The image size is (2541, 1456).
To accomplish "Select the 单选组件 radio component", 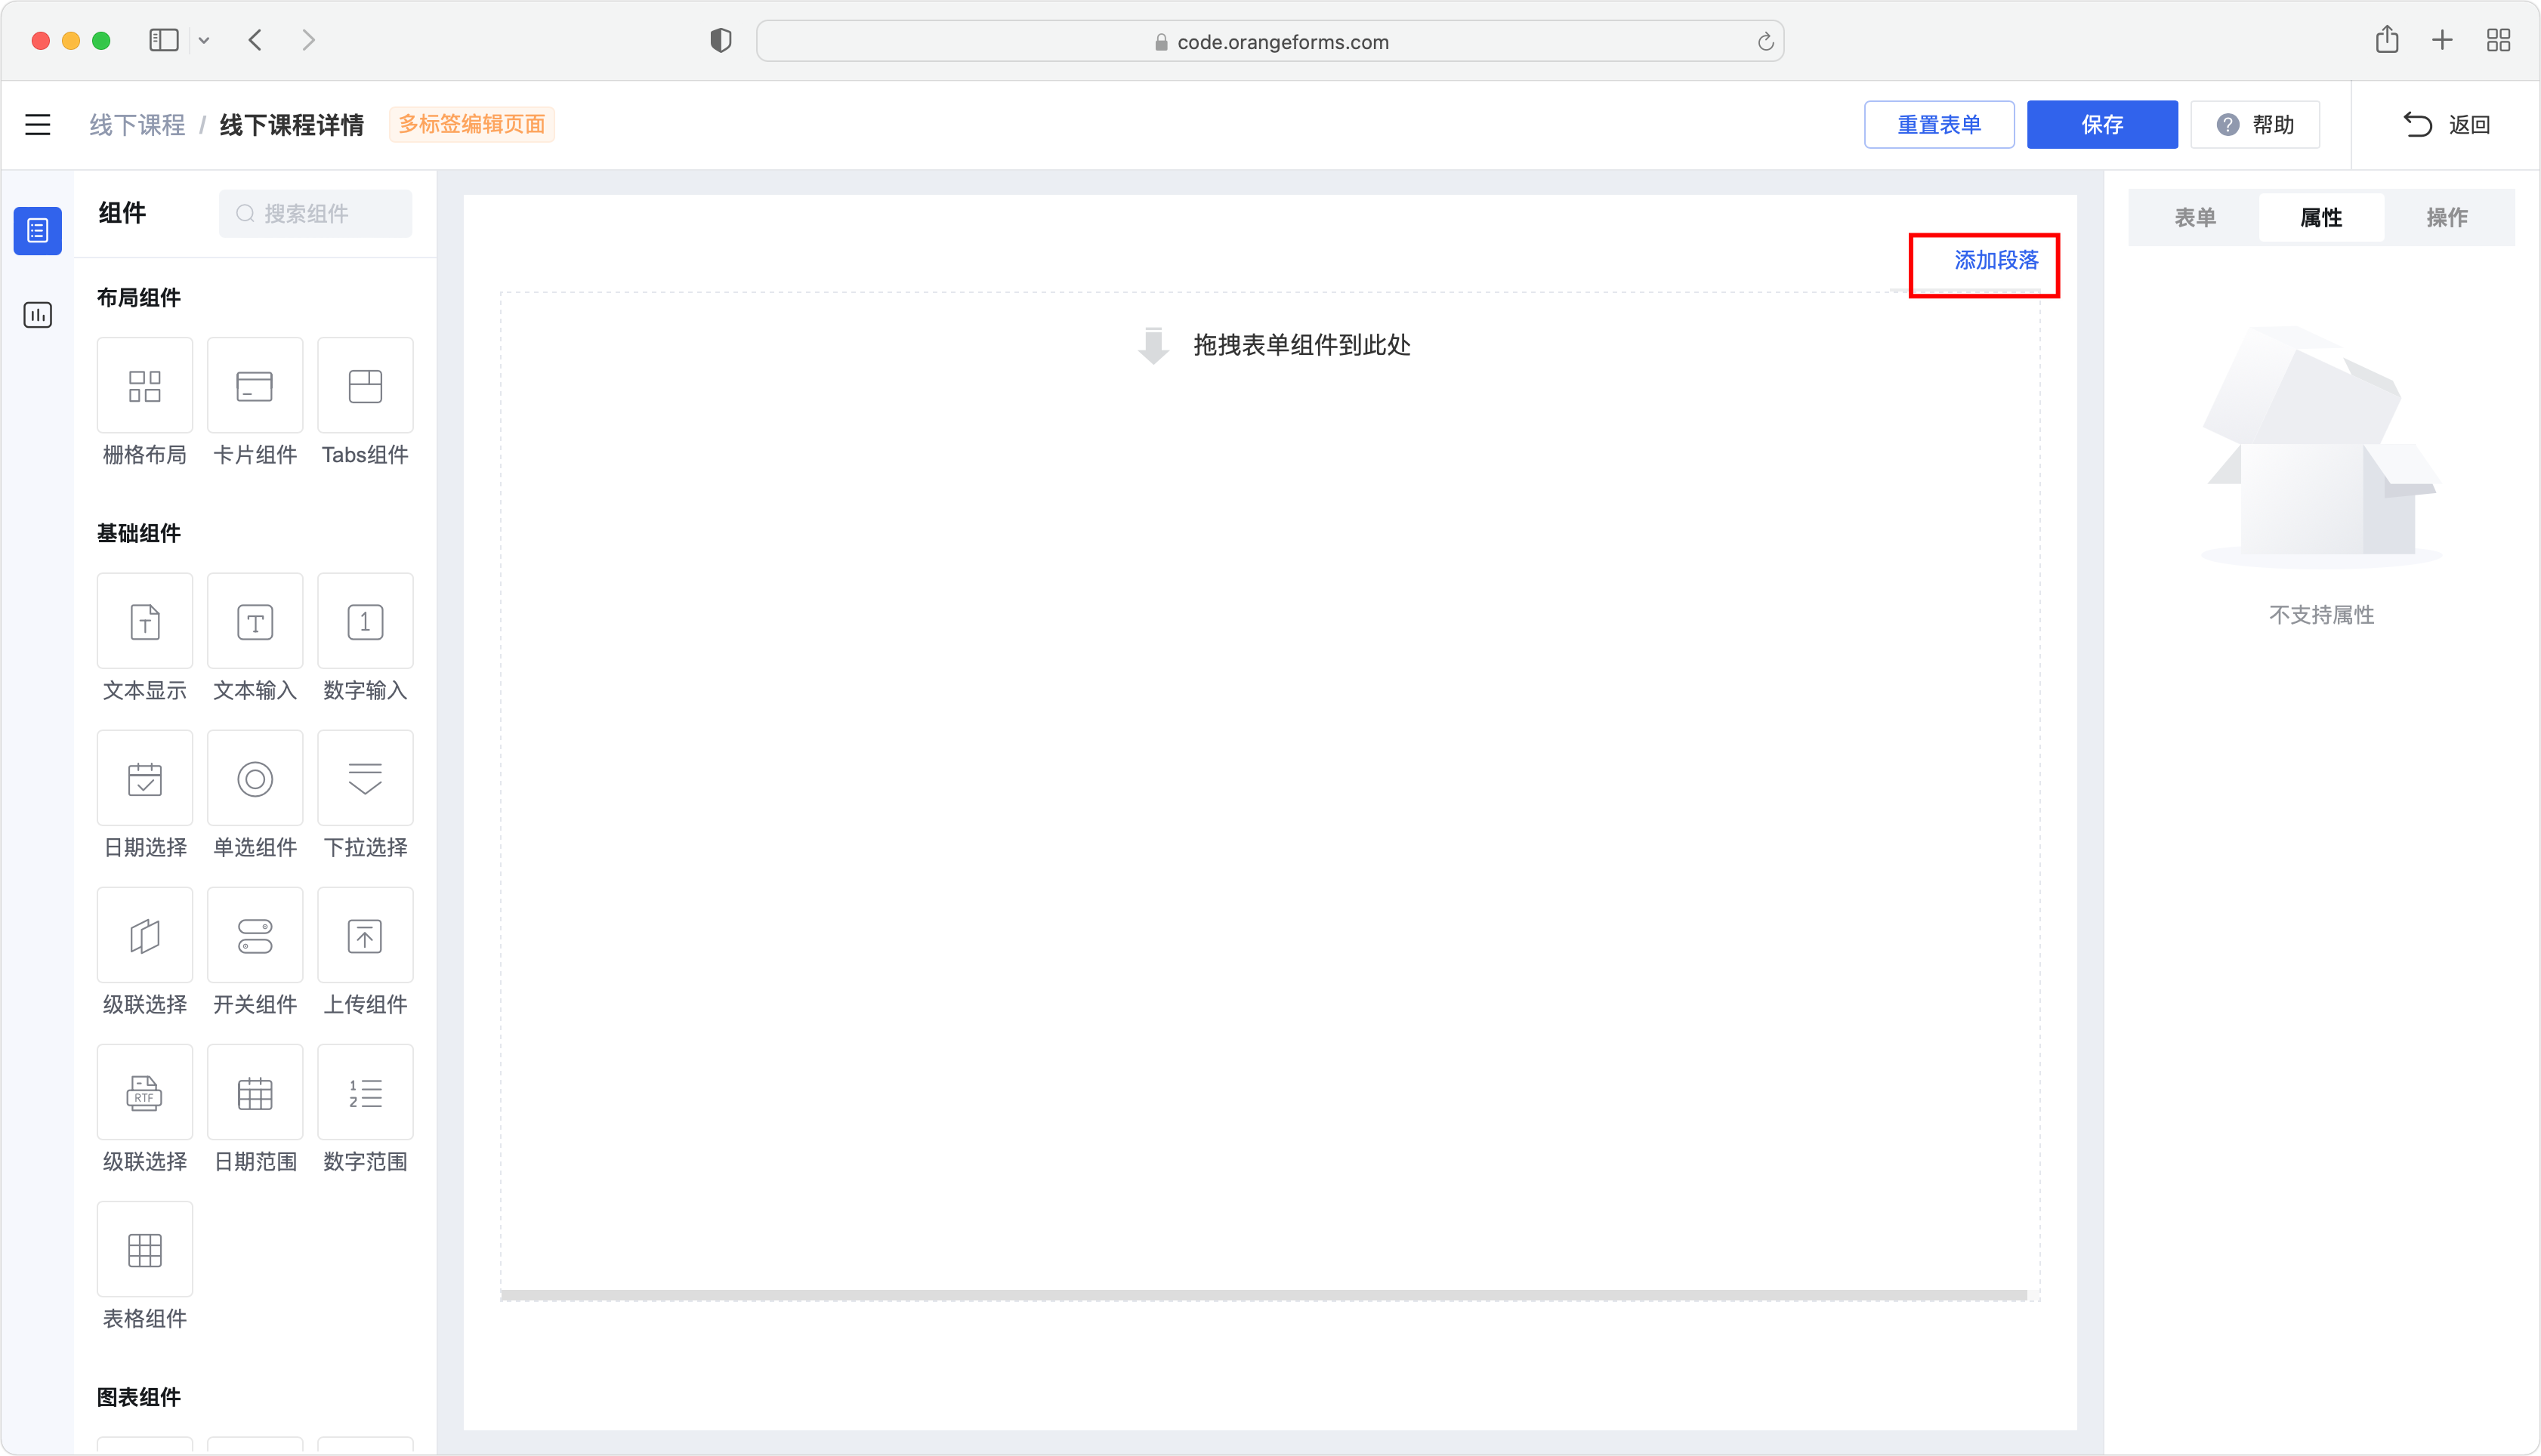I will tap(254, 778).
